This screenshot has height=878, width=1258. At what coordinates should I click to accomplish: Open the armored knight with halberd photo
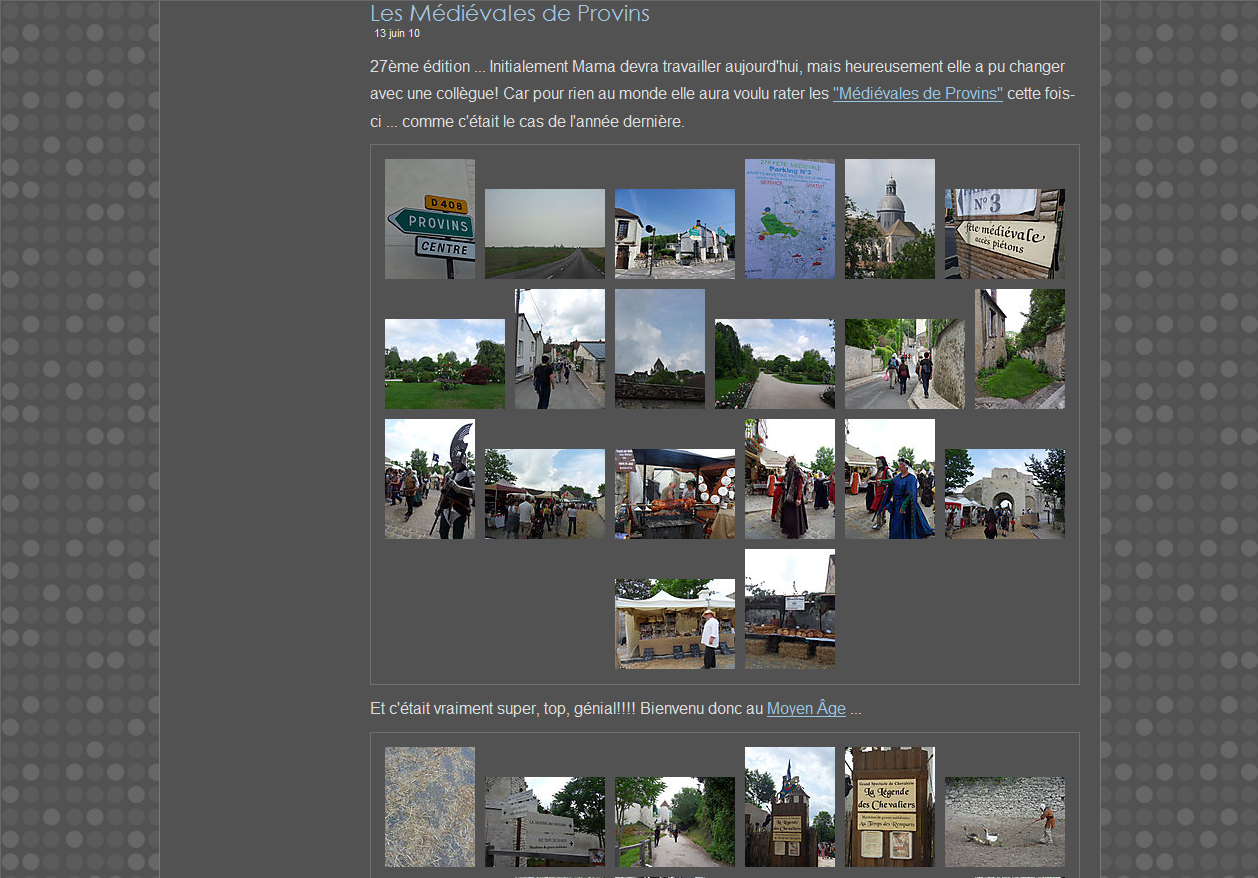(430, 479)
